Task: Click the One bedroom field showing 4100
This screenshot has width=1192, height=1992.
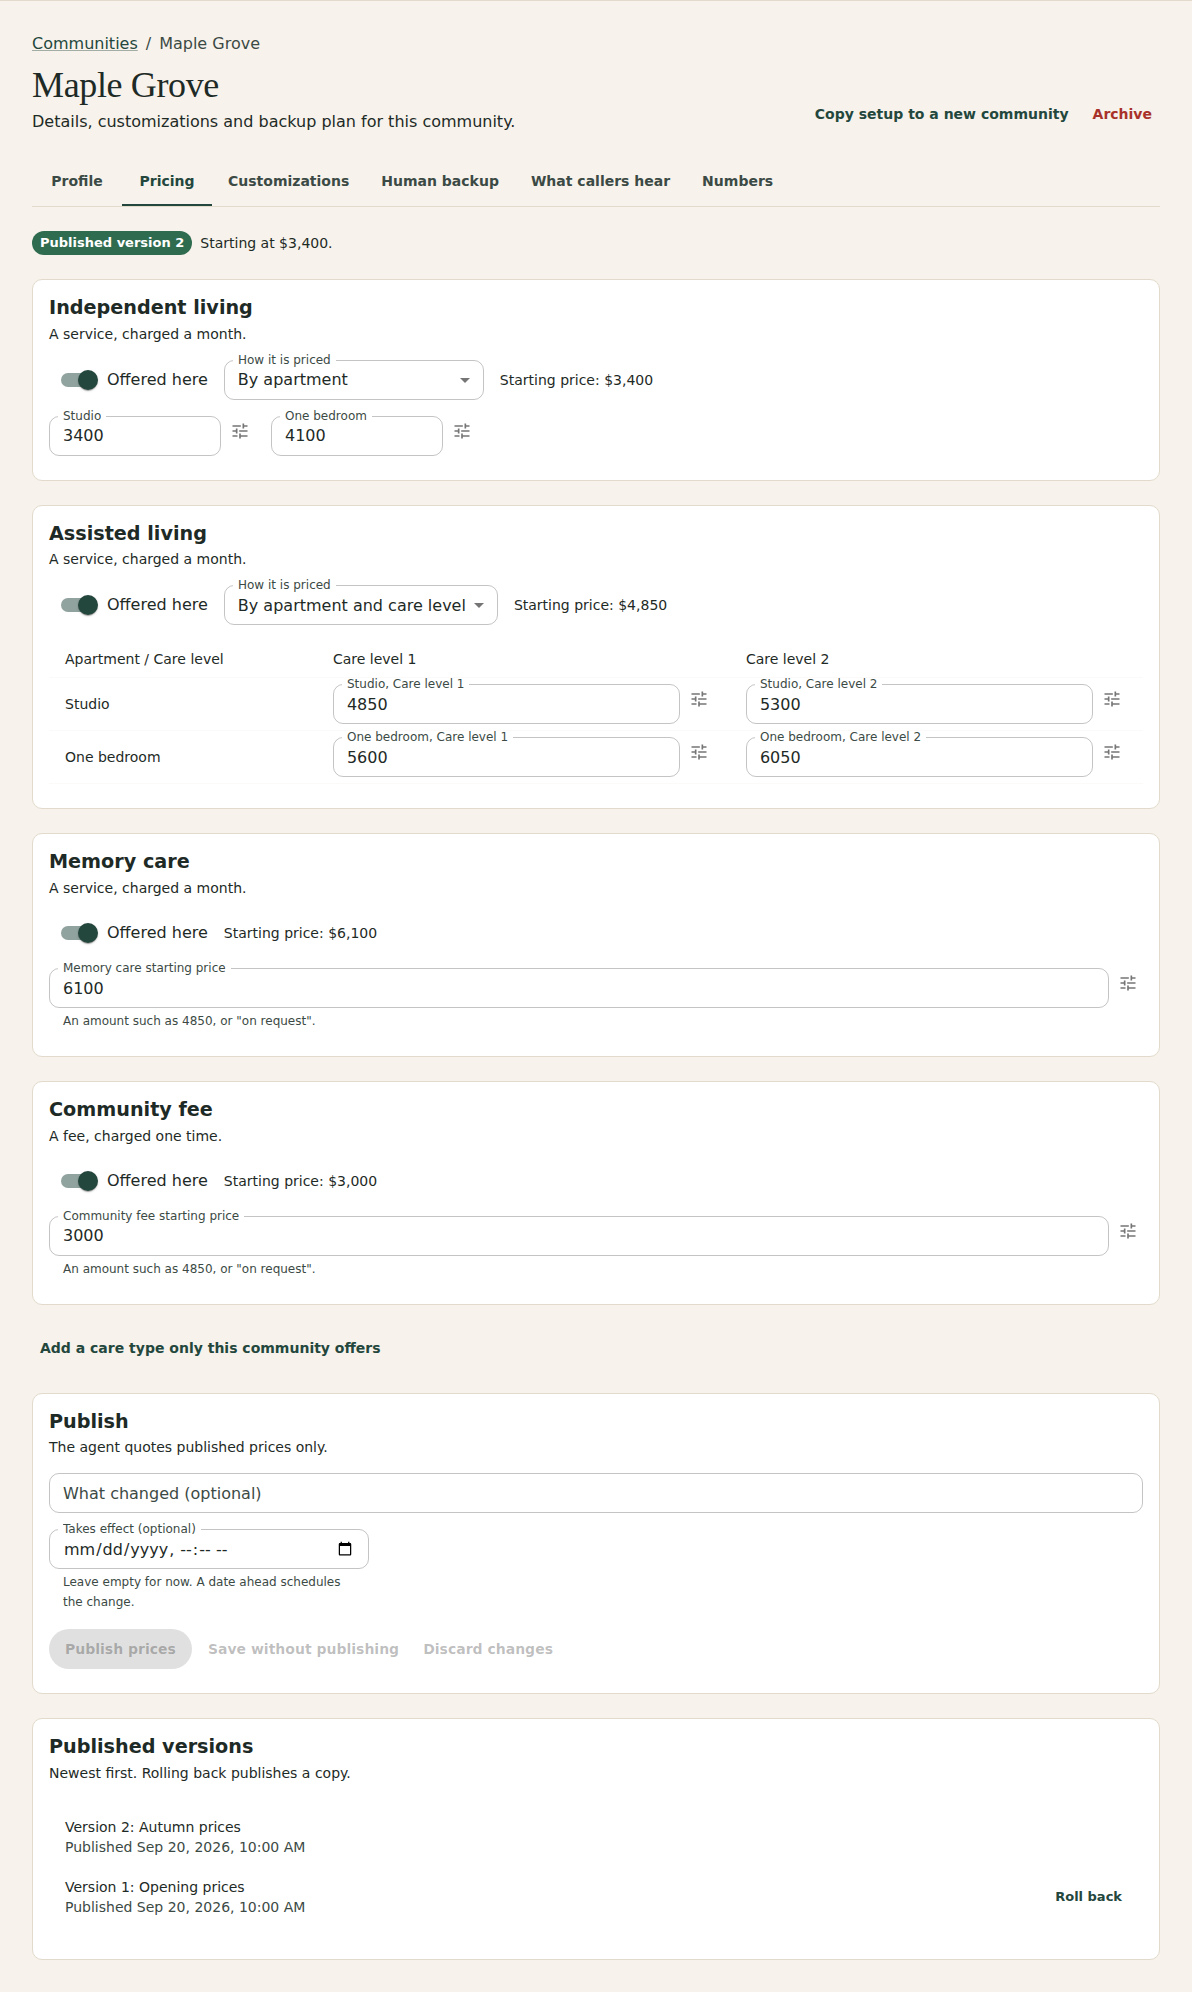Action: tap(357, 436)
